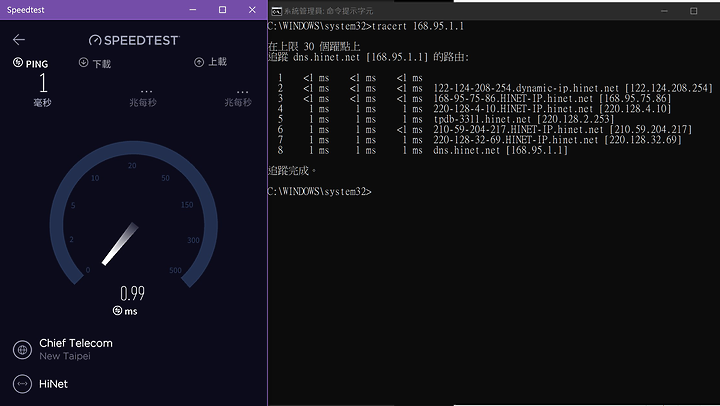Select the Chief Telecom server name
This screenshot has height=406, width=720.
pos(76,343)
